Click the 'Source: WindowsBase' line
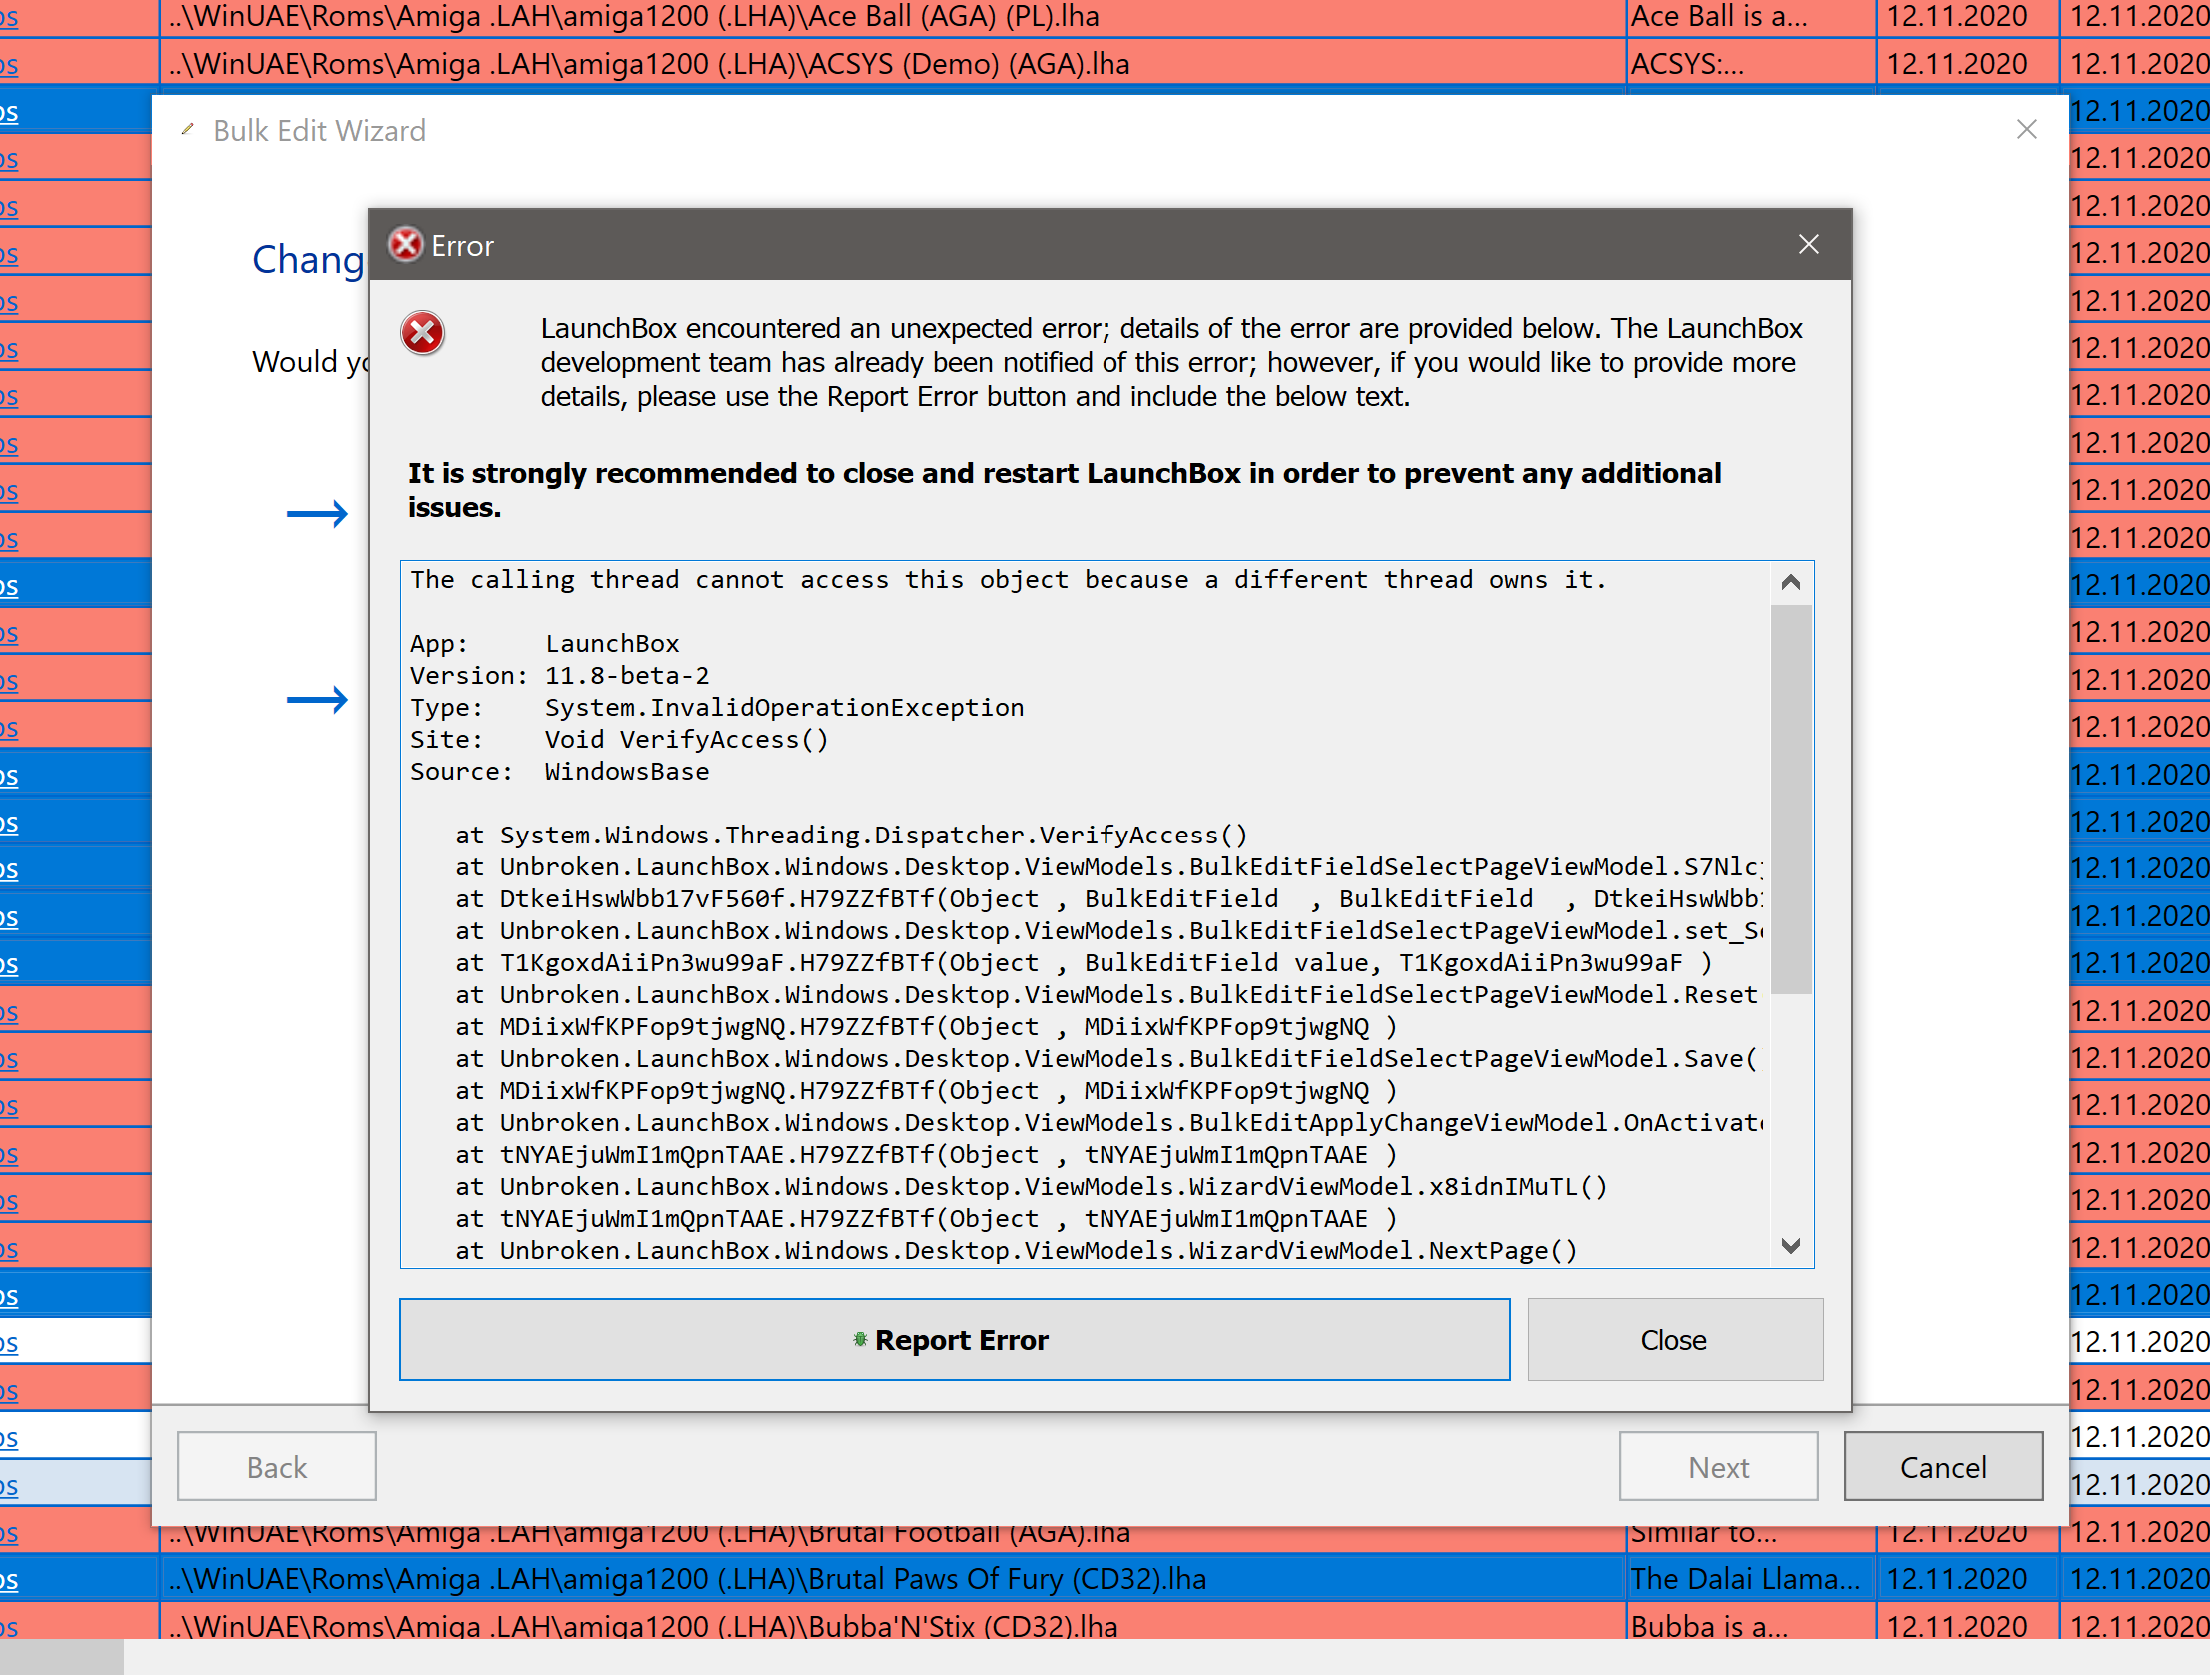 560,772
